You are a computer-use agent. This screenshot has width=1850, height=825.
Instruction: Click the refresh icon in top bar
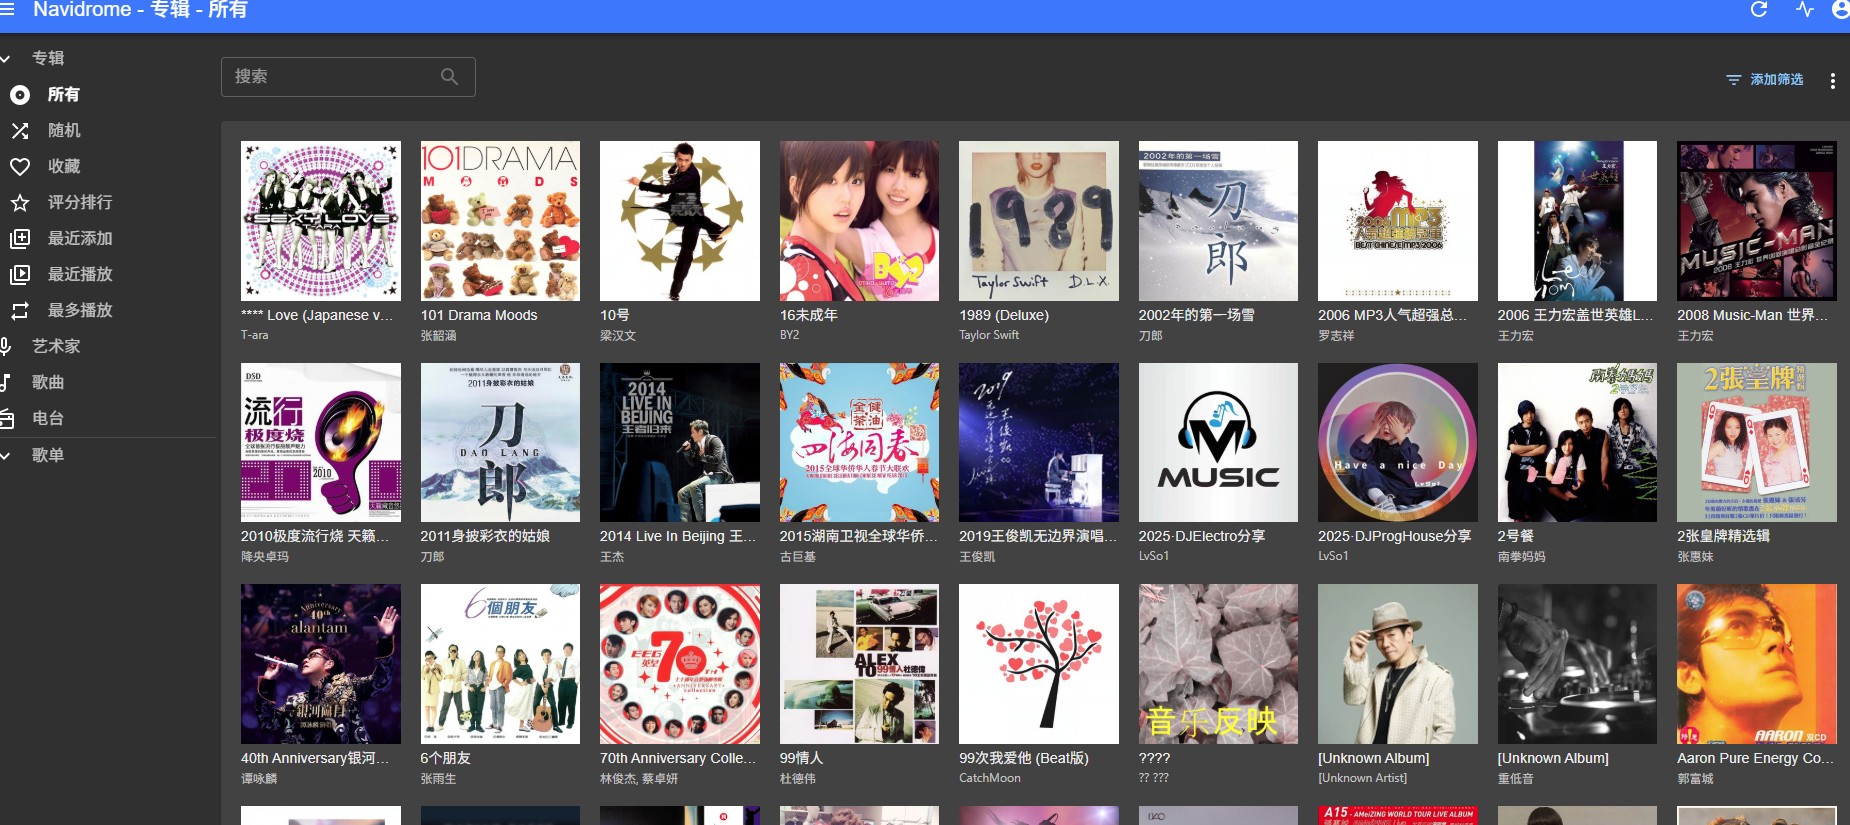[x=1759, y=10]
